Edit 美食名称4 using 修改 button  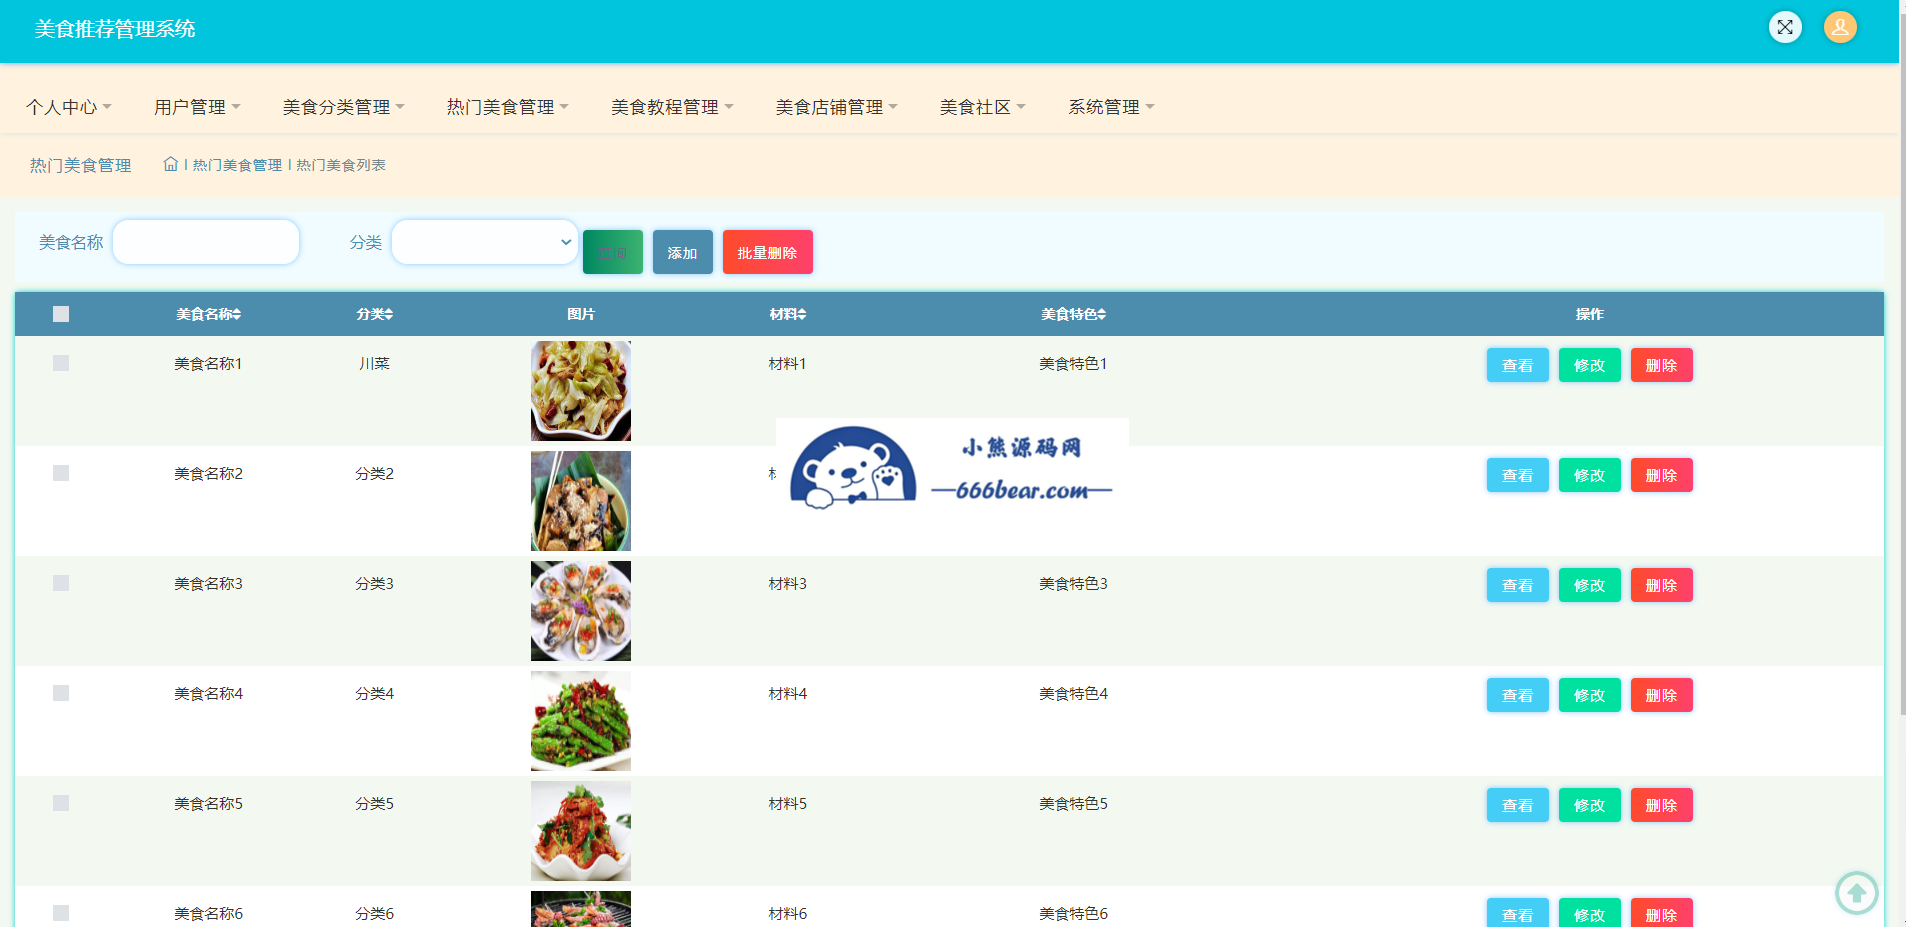[1590, 695]
